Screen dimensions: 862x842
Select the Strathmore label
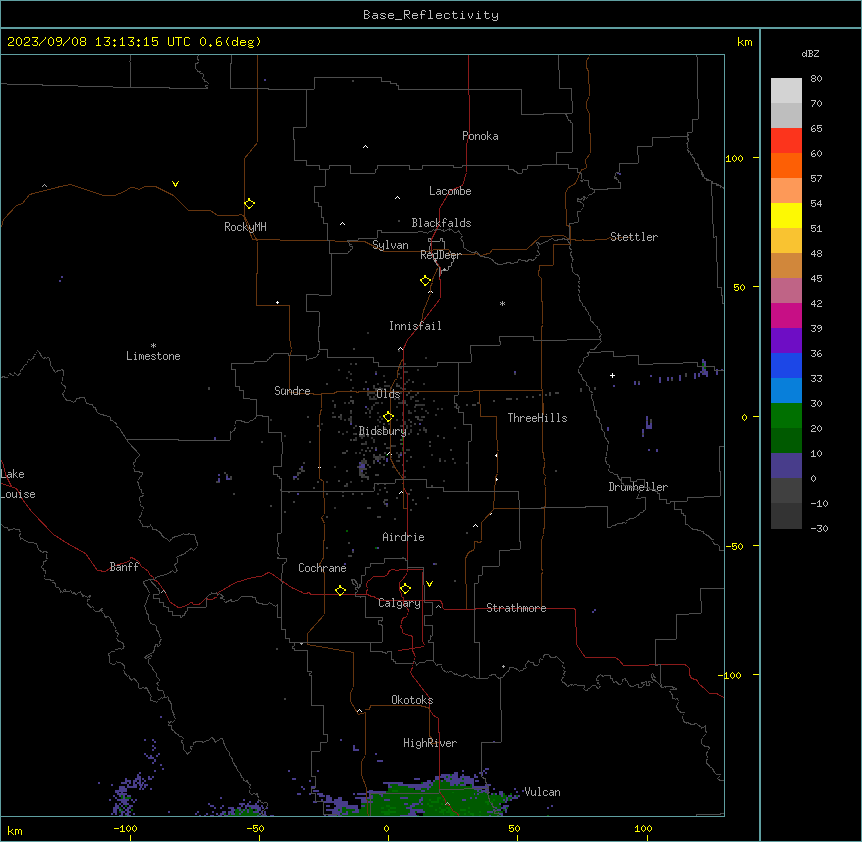point(516,608)
